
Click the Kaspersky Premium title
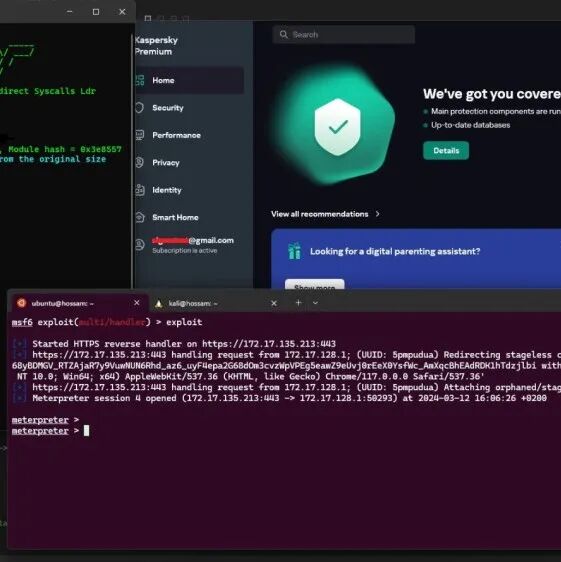pyautogui.click(x=156, y=46)
